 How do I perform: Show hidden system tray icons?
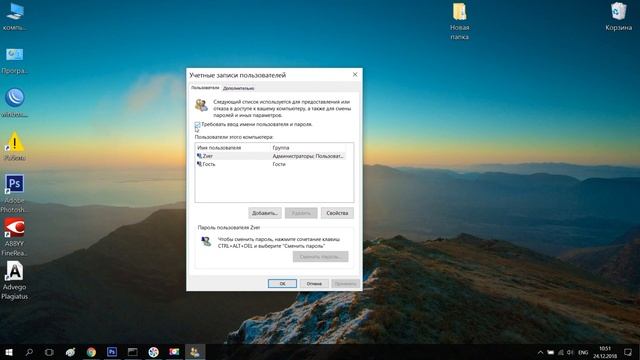coord(540,352)
